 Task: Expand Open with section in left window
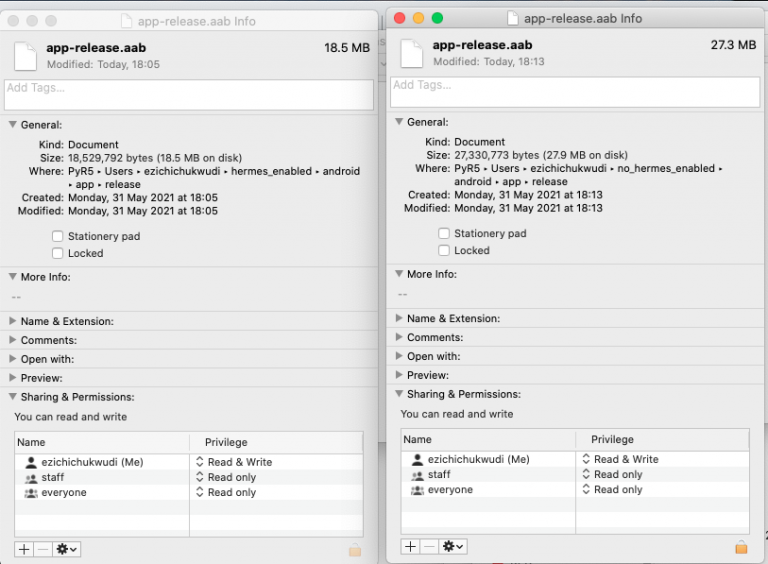point(13,359)
